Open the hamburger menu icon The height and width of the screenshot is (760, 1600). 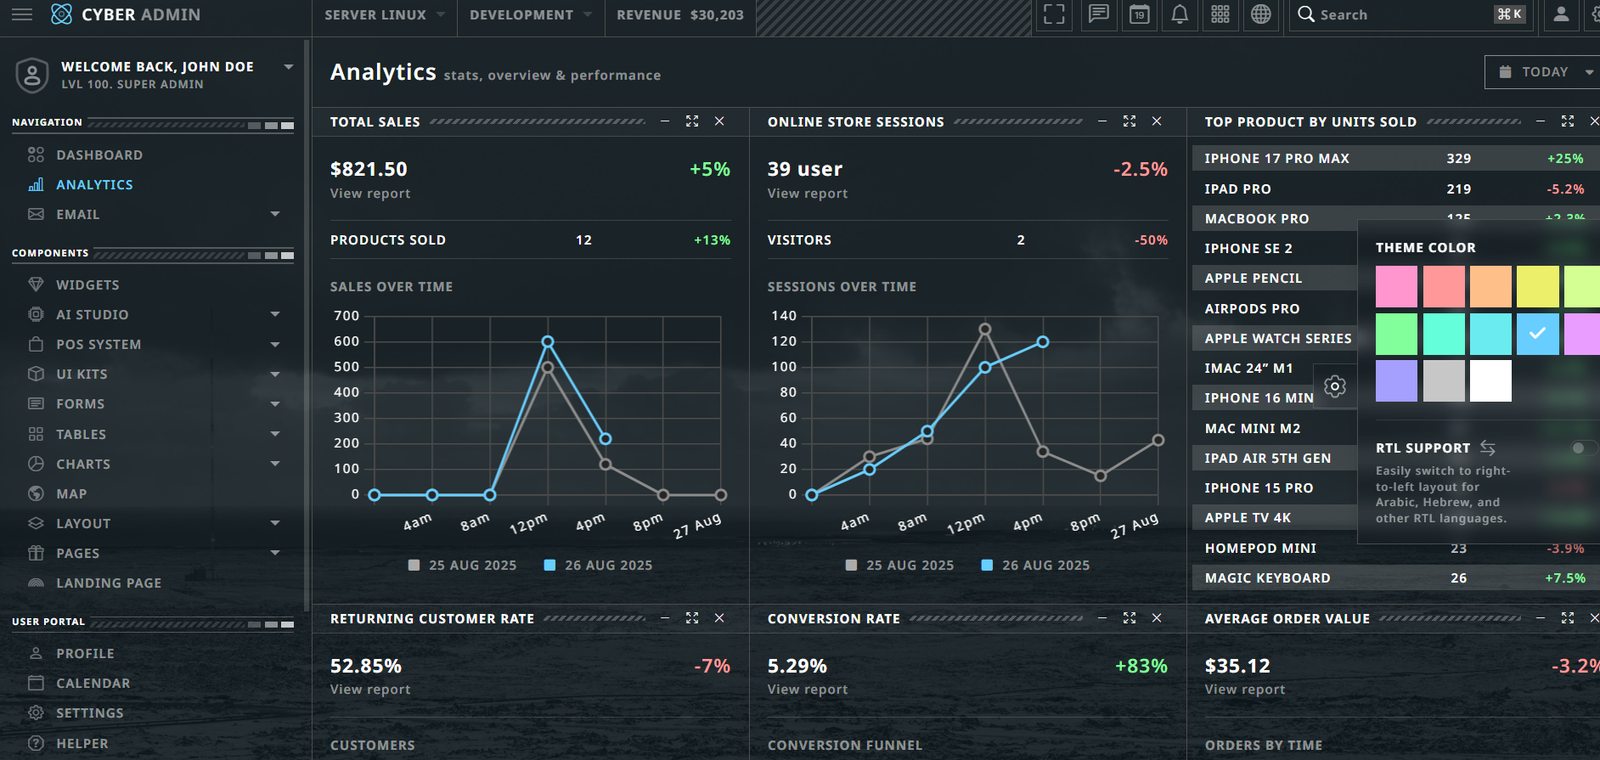[22, 14]
